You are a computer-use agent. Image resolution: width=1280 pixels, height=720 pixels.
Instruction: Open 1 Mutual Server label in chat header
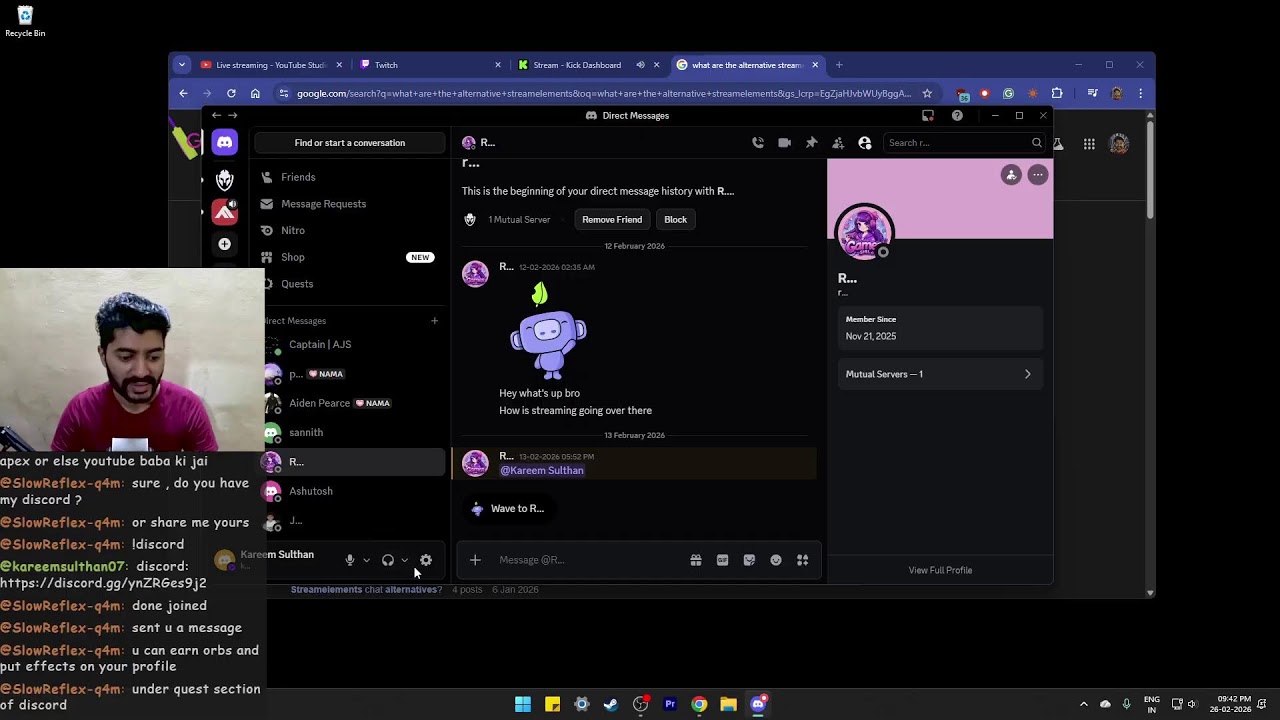[519, 220]
